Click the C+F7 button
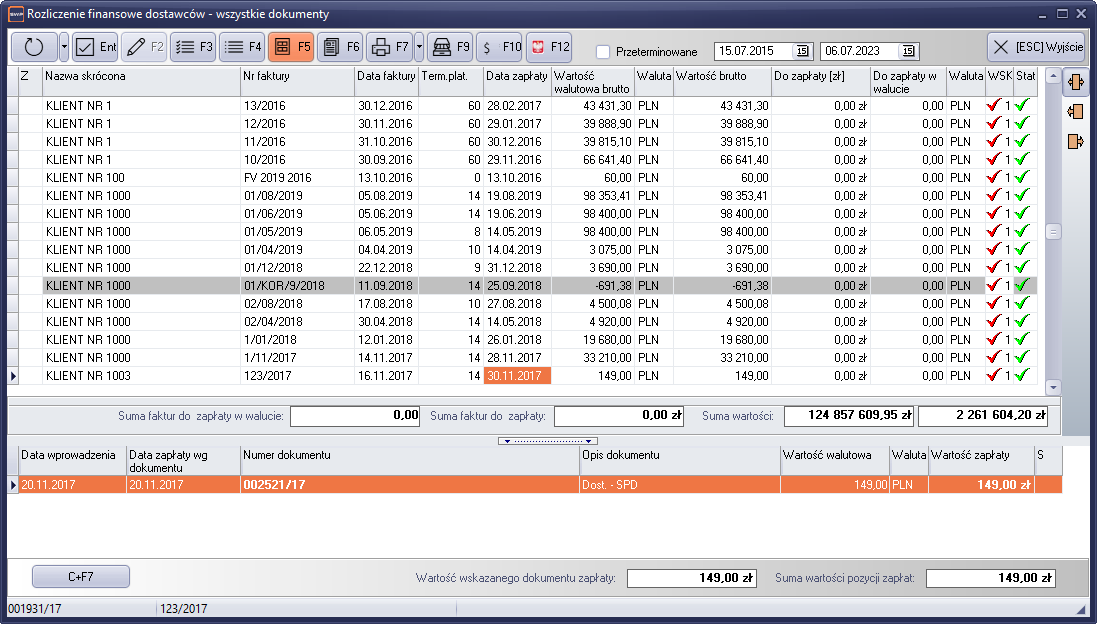Screen dimensions: 1097x624 tap(81, 577)
